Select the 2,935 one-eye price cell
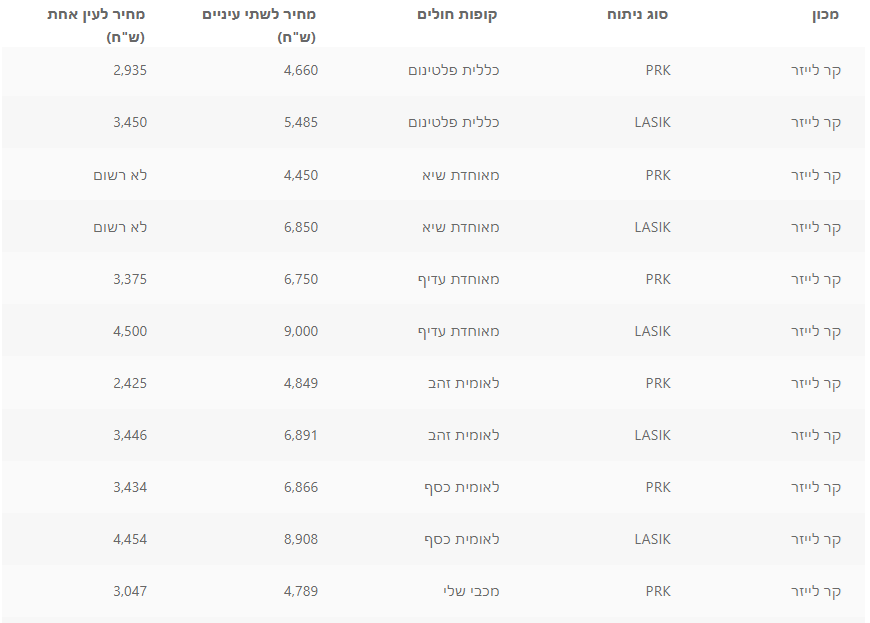The width and height of the screenshot is (870, 623). coord(130,70)
